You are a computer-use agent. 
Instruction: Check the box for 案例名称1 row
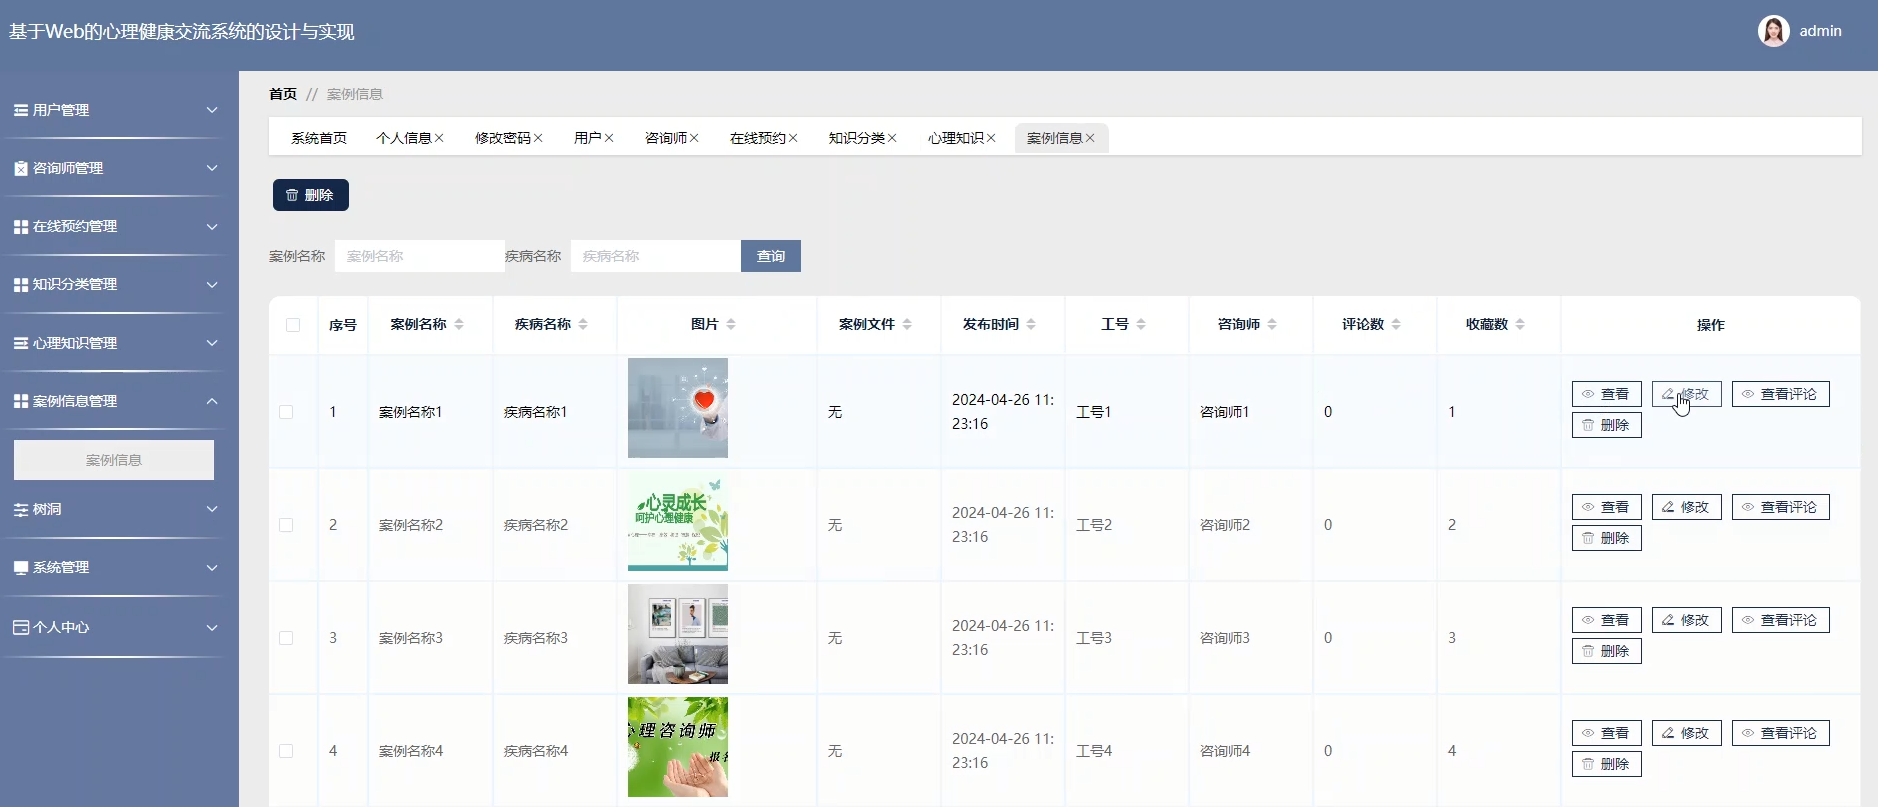[286, 412]
